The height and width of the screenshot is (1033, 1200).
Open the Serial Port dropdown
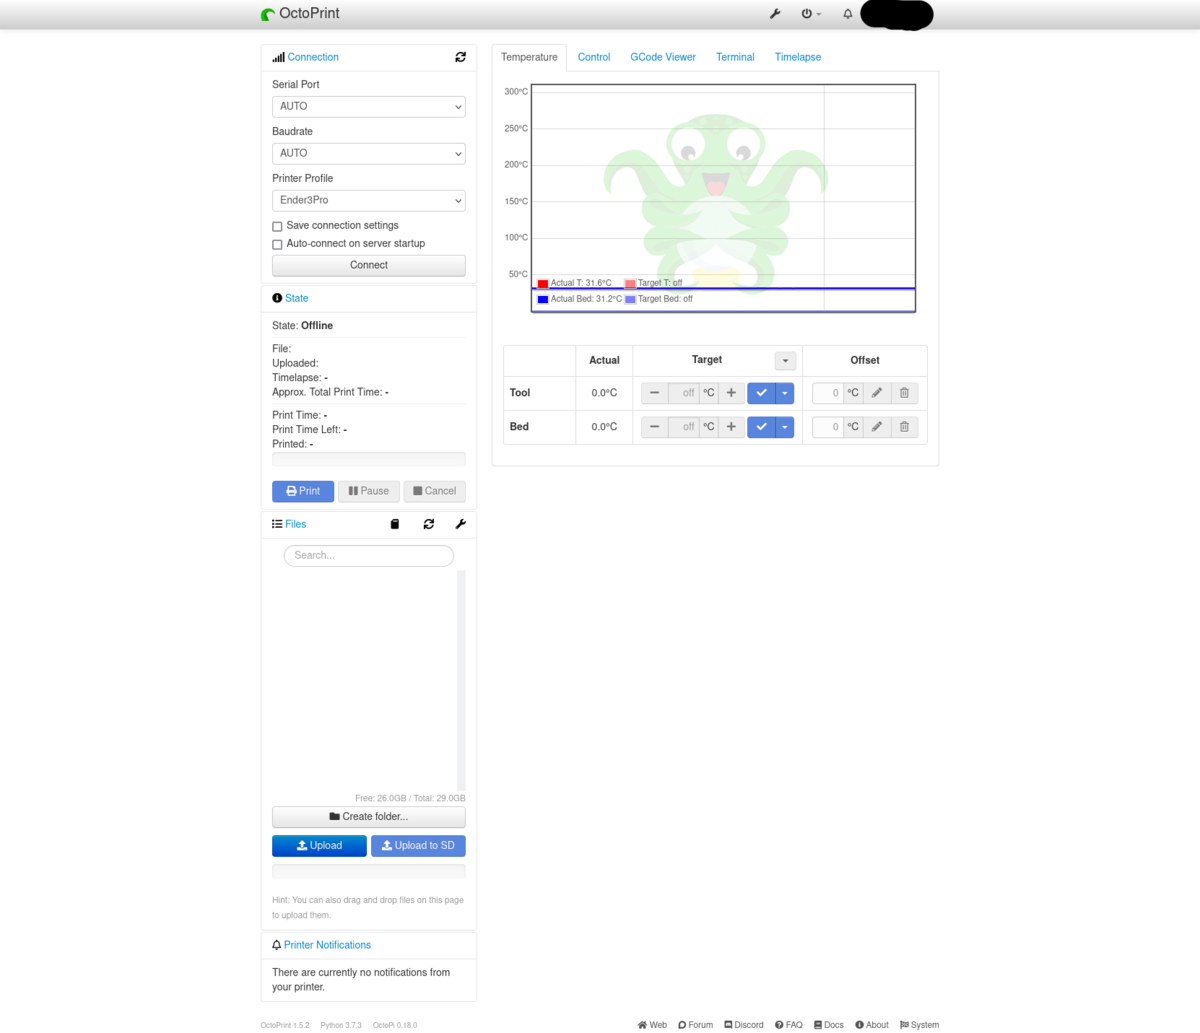click(x=369, y=106)
